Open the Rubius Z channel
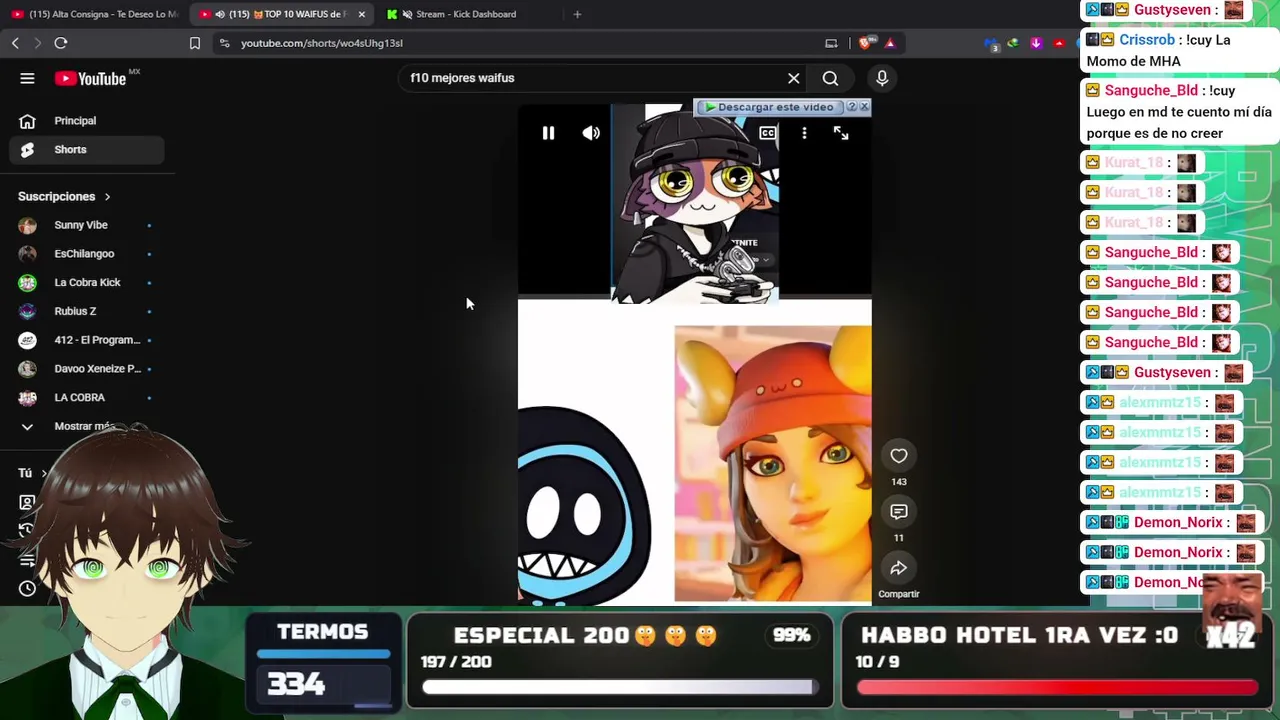Screen dimensions: 1280x720 (88, 312)
